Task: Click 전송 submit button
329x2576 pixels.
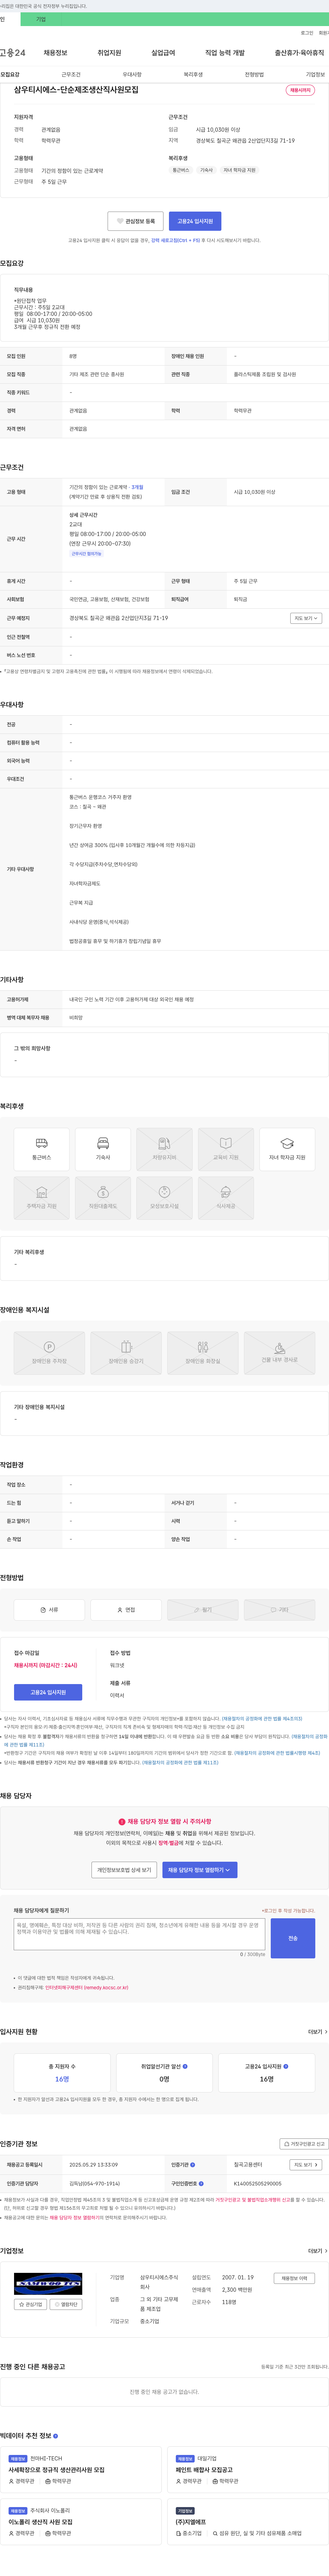Action: (x=293, y=1937)
